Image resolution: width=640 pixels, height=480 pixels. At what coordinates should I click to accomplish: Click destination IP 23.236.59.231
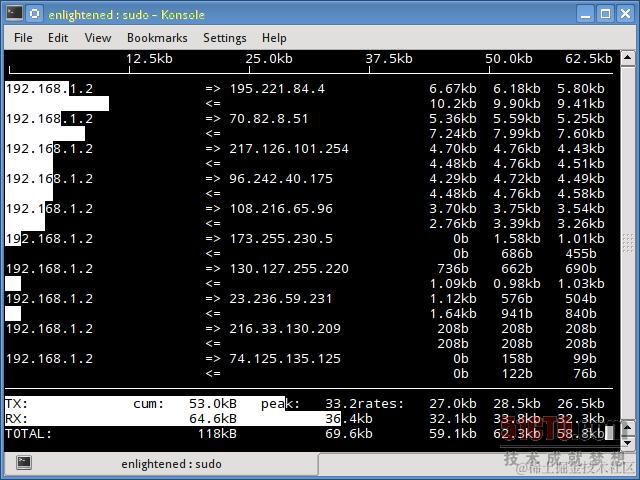tap(281, 299)
